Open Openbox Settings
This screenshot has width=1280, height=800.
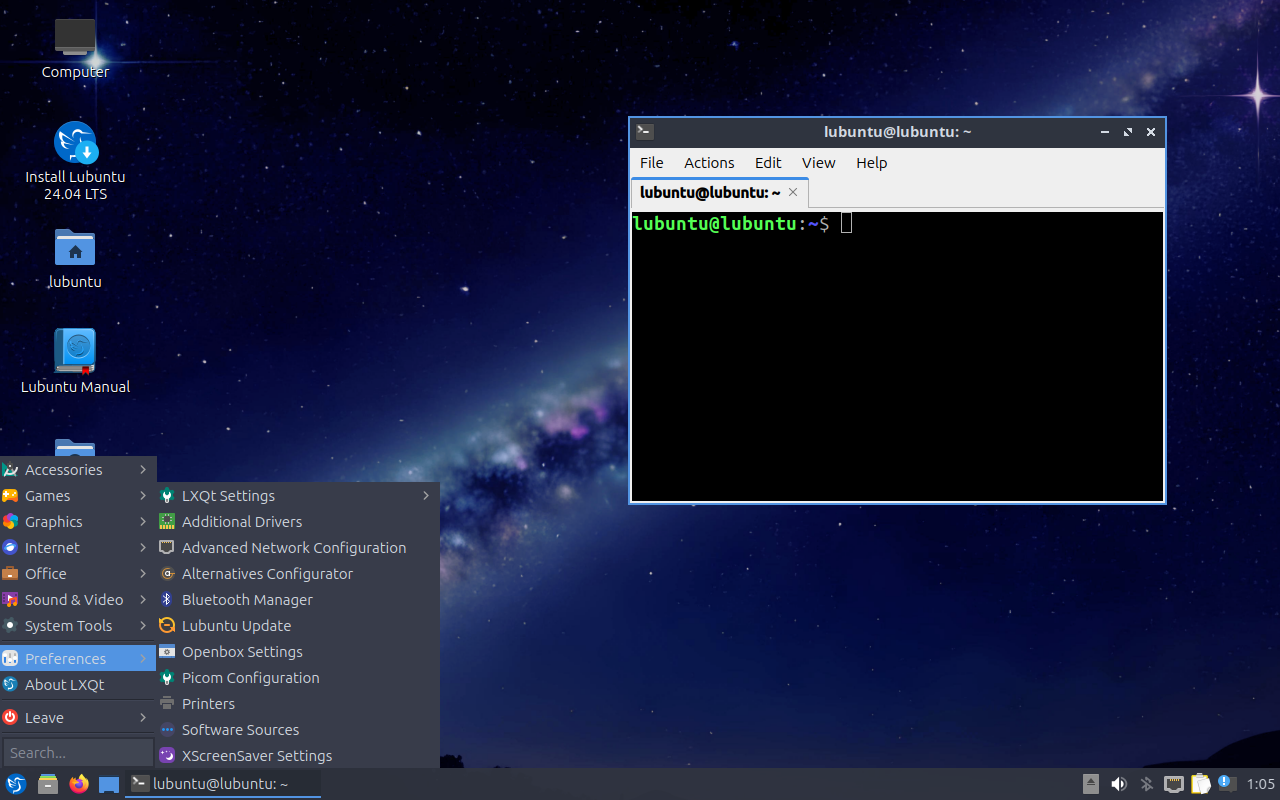point(298,652)
